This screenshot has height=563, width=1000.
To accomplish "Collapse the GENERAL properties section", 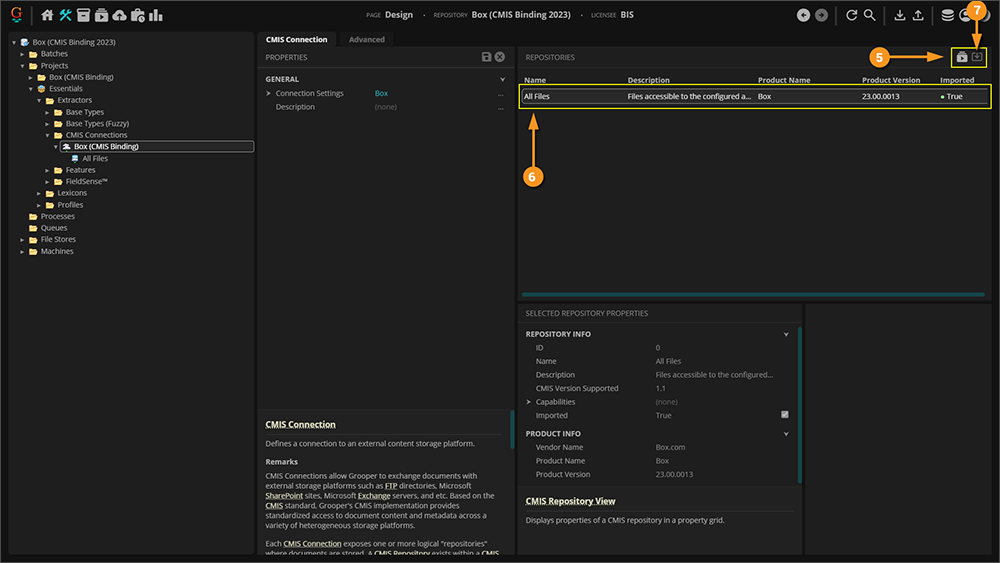I will [502, 79].
